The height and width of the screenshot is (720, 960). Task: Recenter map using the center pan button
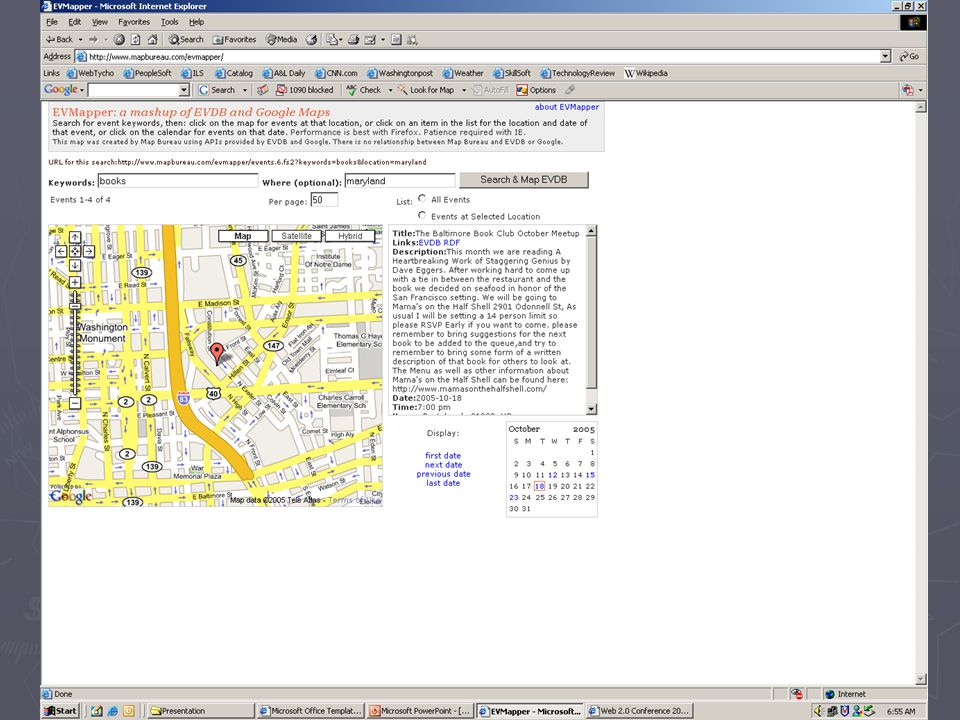click(x=75, y=251)
